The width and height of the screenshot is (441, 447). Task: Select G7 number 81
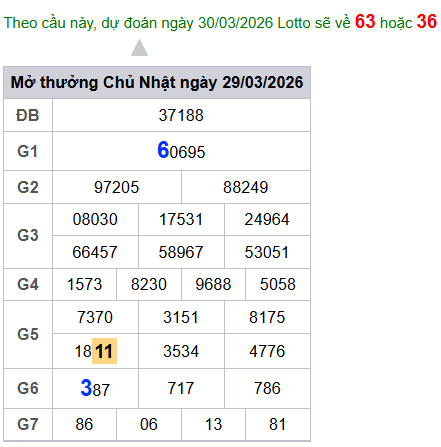278,425
